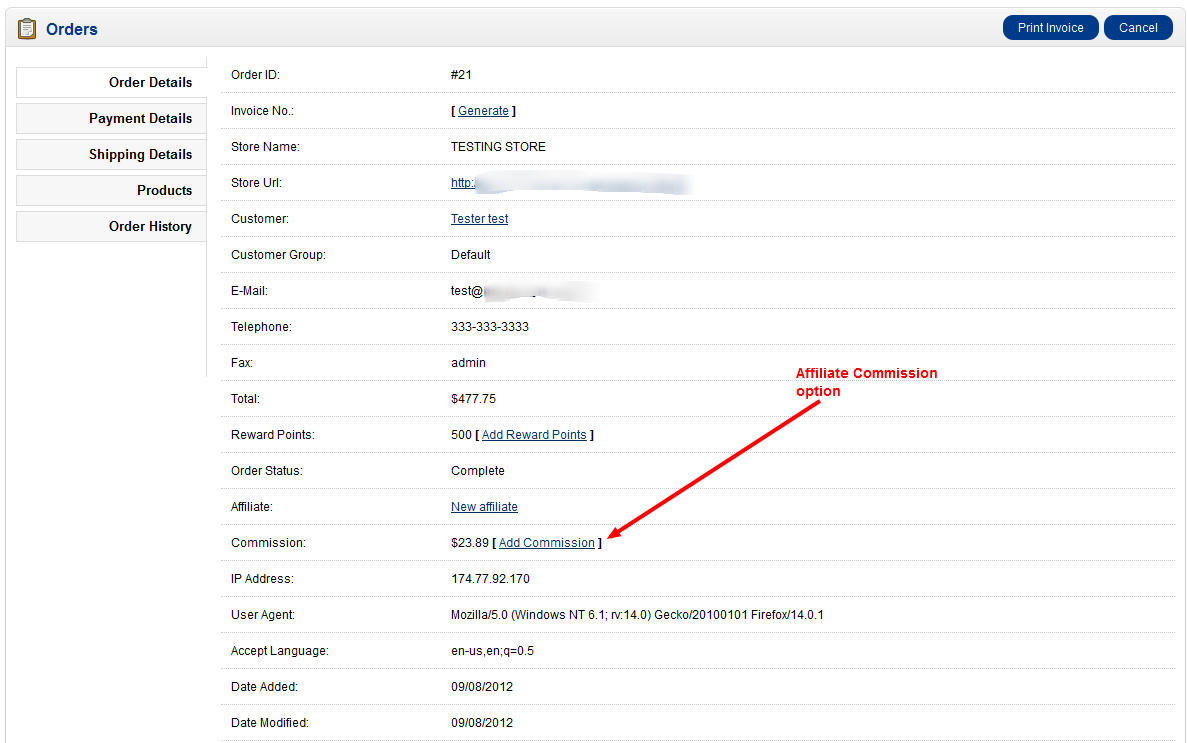
Task: Click the Add Commission link
Action: pos(546,543)
